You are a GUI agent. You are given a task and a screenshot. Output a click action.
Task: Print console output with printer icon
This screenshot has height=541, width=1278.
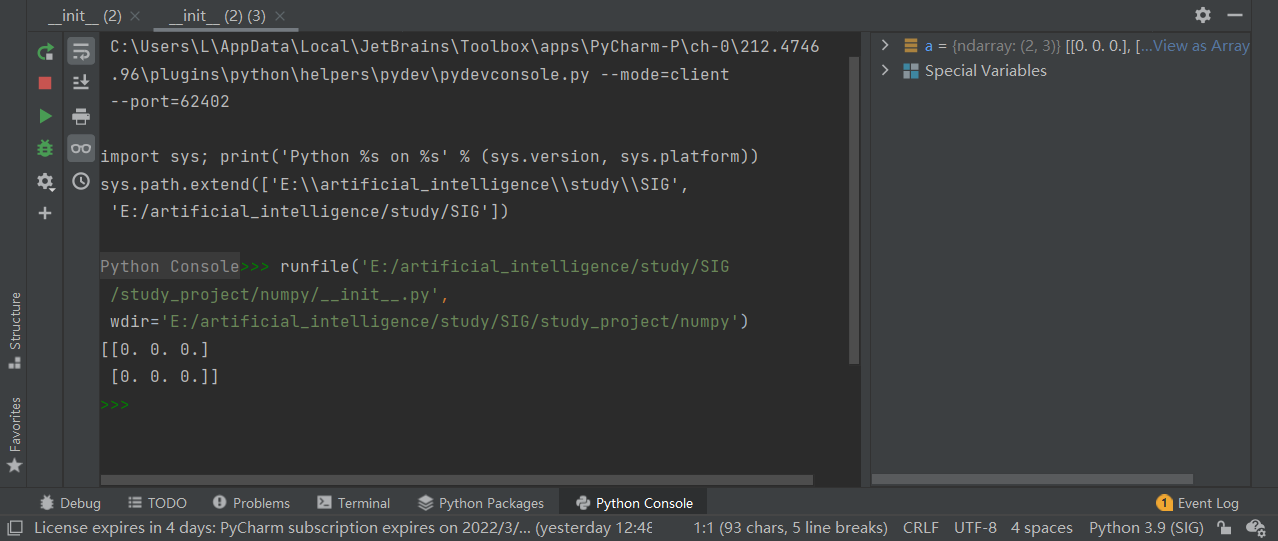(x=81, y=116)
